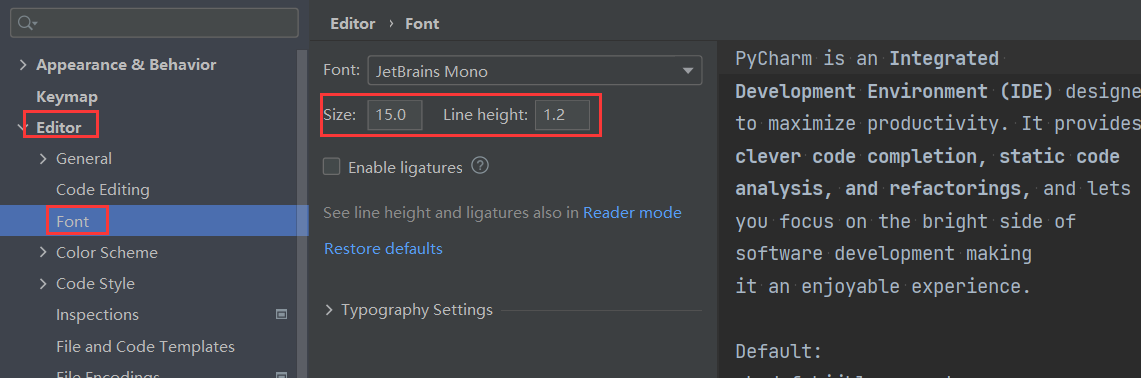
Task: Click Restore defaults link
Action: pyautogui.click(x=383, y=248)
